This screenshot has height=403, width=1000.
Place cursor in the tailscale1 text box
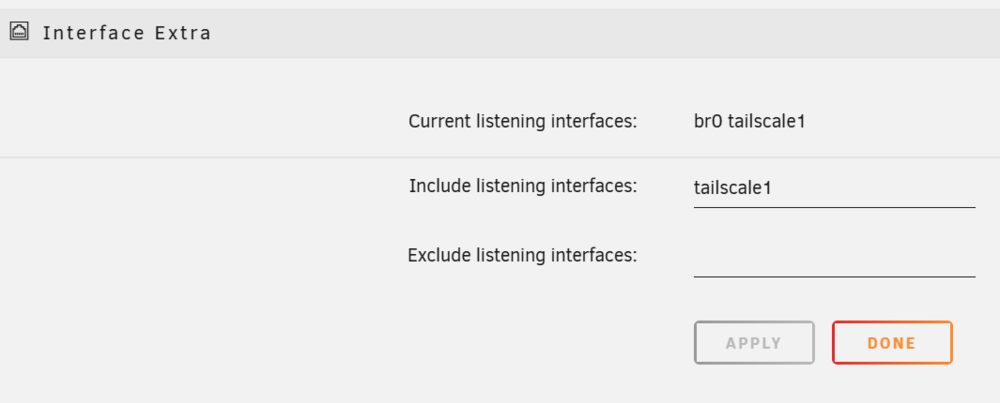pos(834,189)
